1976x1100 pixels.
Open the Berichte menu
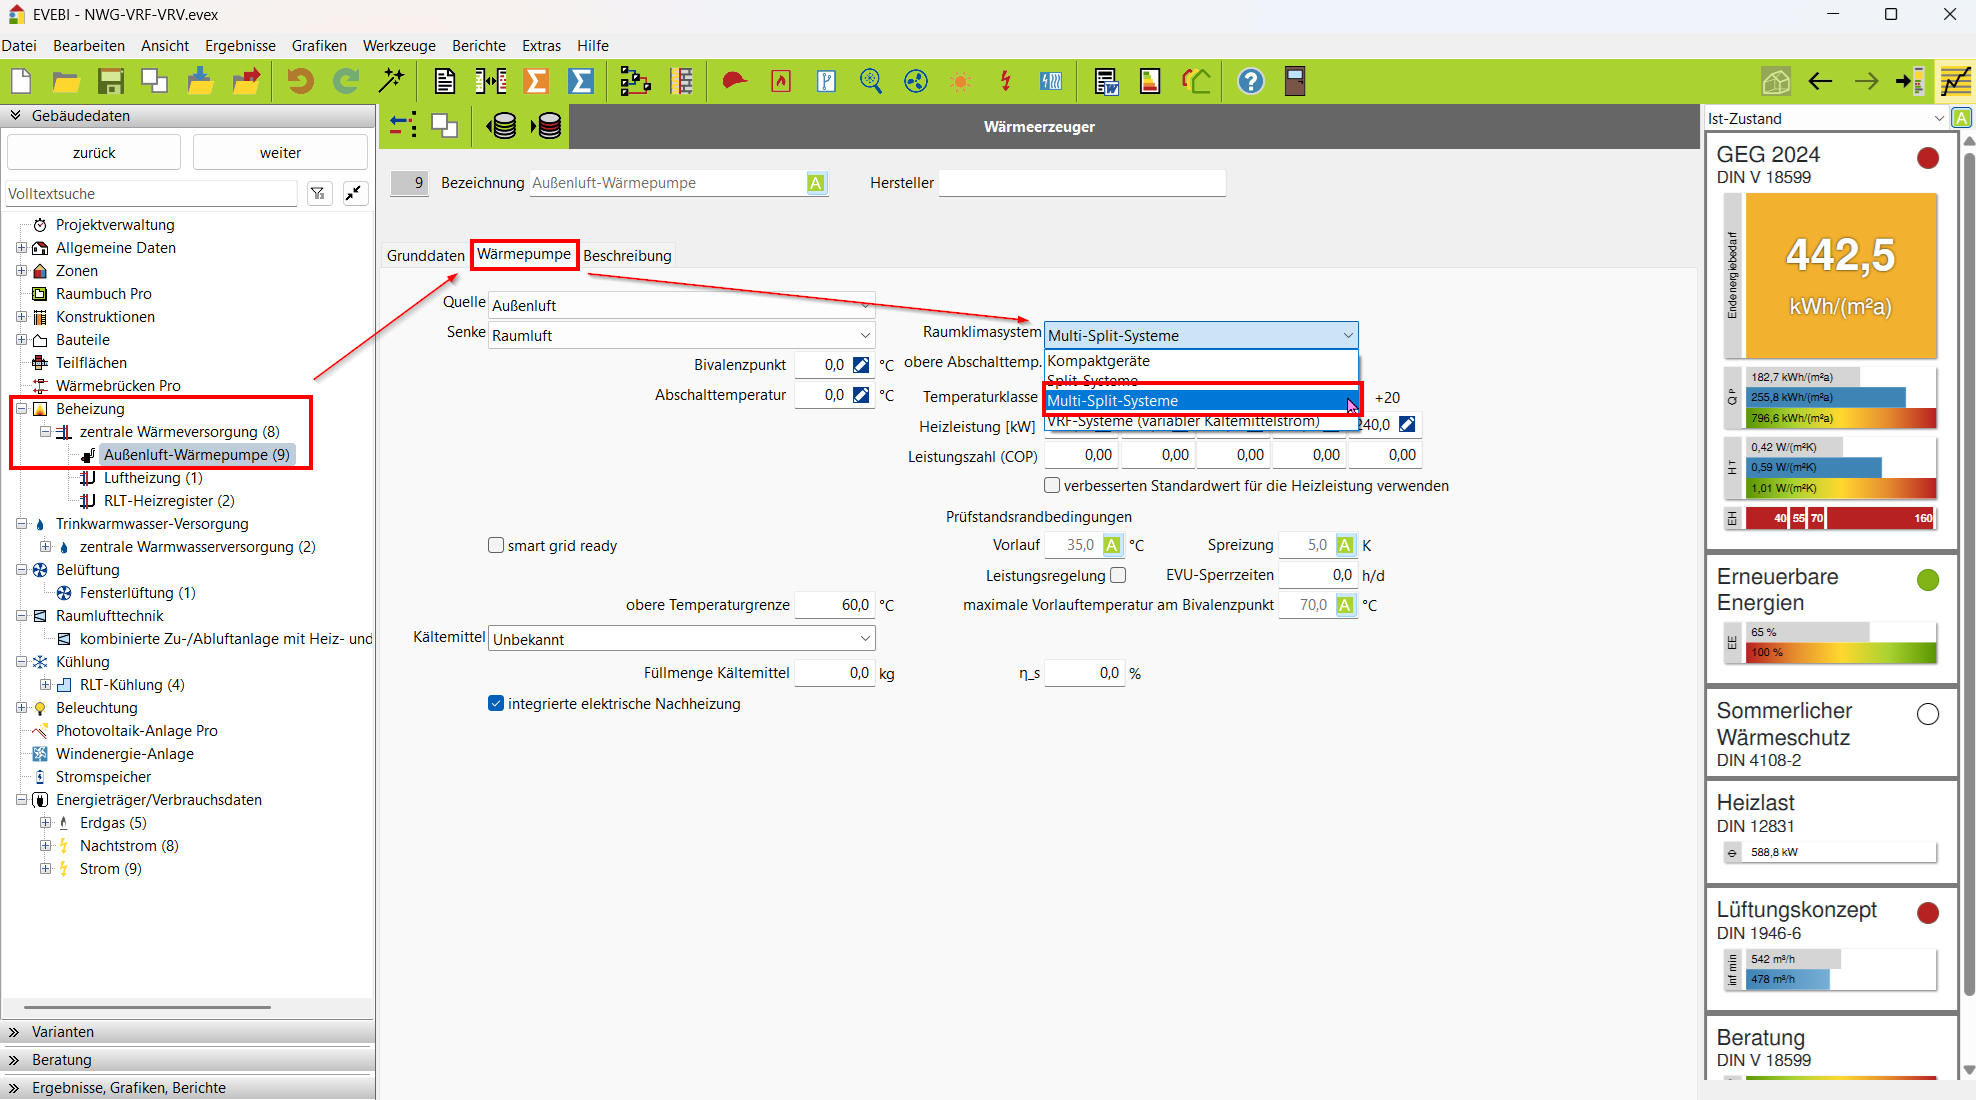[478, 45]
